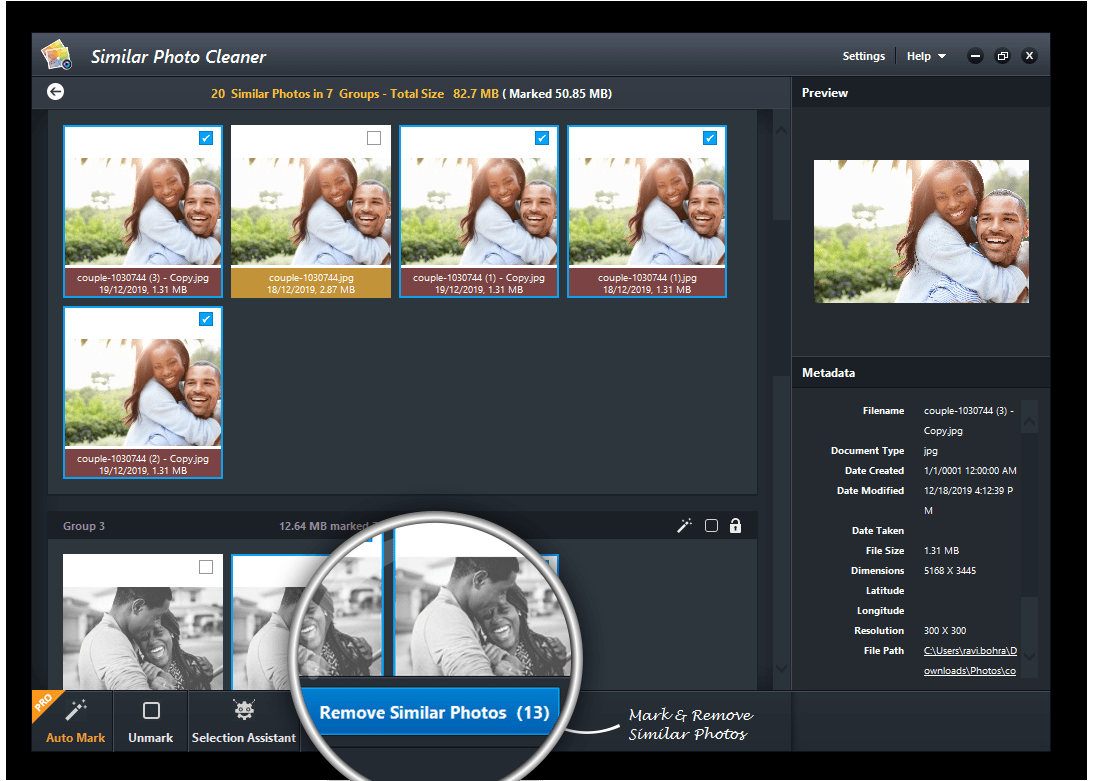Click the couple photo in the Preview panel
Image resolution: width=1093 pixels, height=781 pixels.
pyautogui.click(x=920, y=231)
